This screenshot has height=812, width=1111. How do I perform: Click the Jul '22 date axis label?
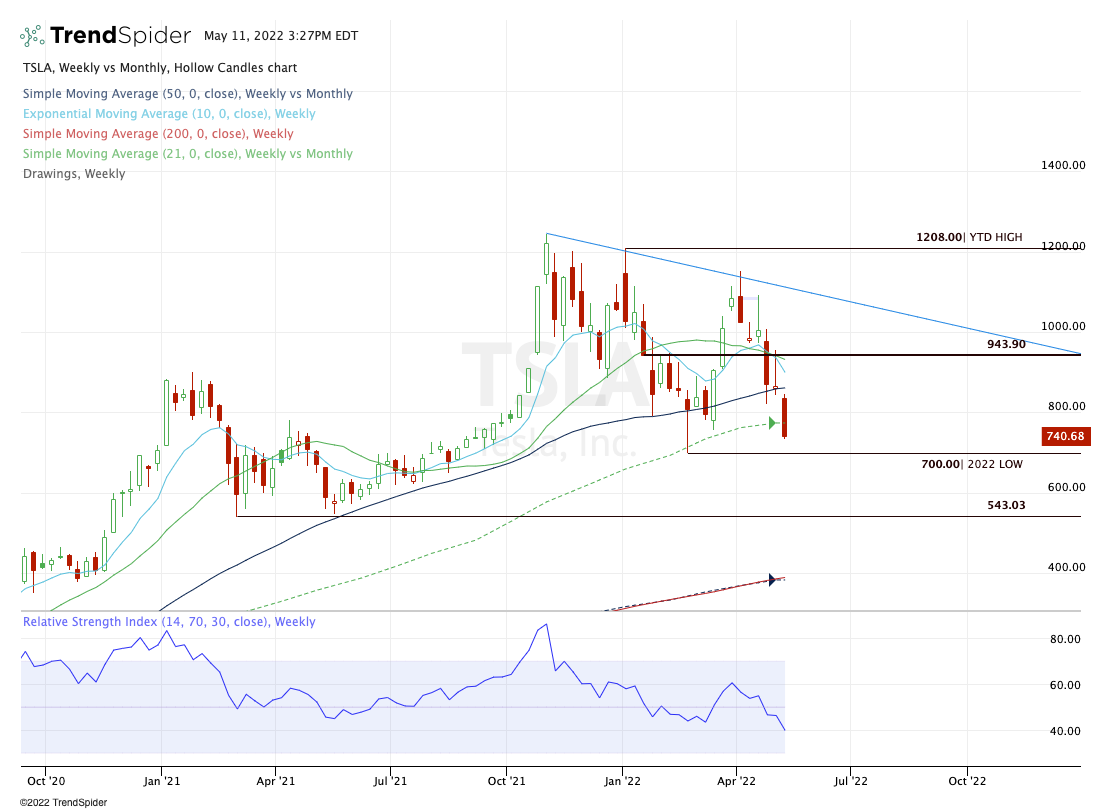click(x=850, y=781)
